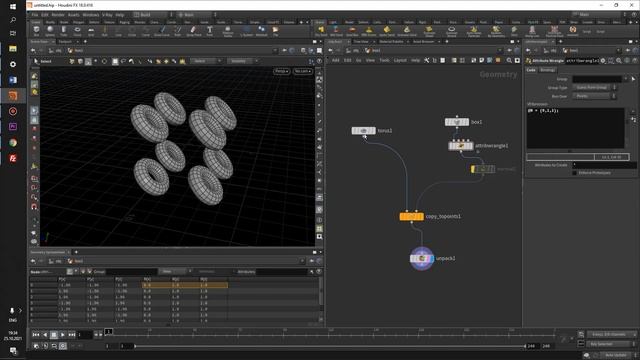The height and width of the screenshot is (360, 640).
Task: Select the Grid shelf tool
Action: click(x=91, y=31)
